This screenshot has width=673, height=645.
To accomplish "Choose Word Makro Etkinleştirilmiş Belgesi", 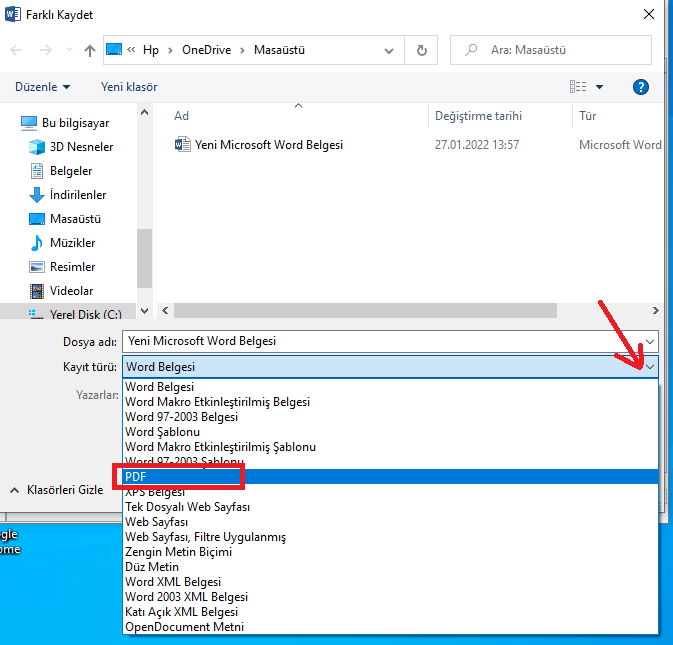I will pyautogui.click(x=391, y=402).
